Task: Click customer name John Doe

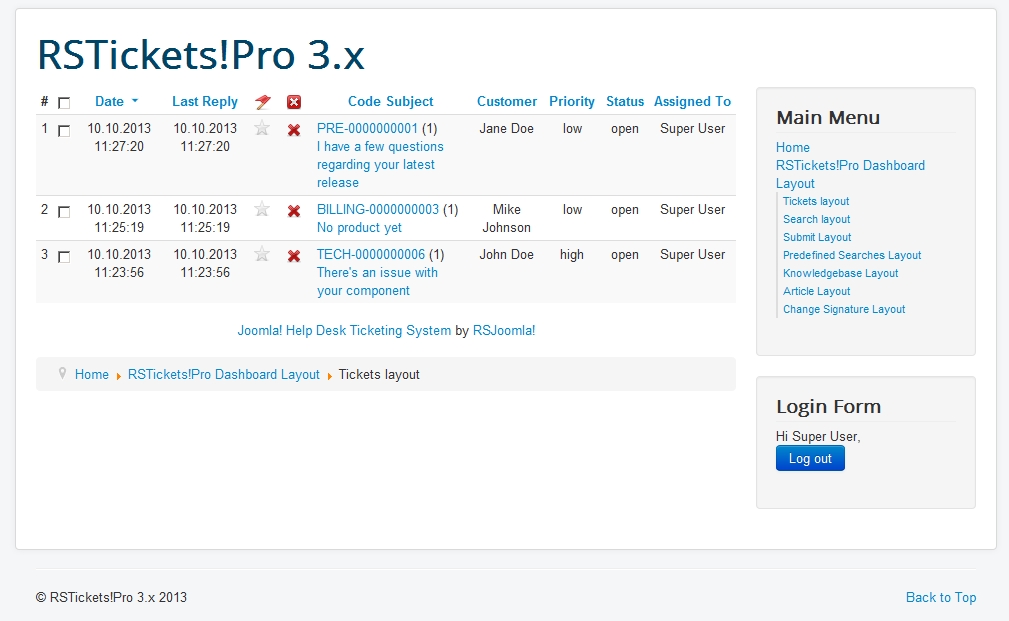Action: click(506, 254)
